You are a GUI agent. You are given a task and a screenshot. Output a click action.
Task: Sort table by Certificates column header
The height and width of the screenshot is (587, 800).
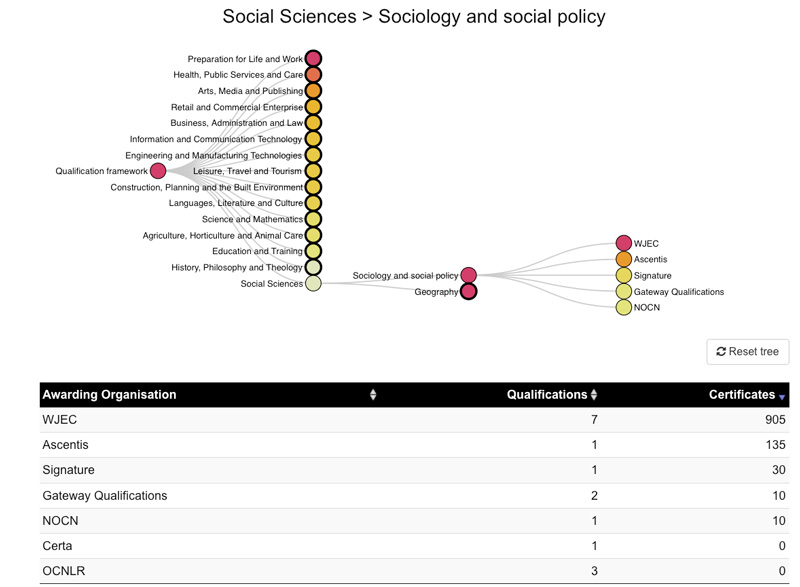(746, 395)
